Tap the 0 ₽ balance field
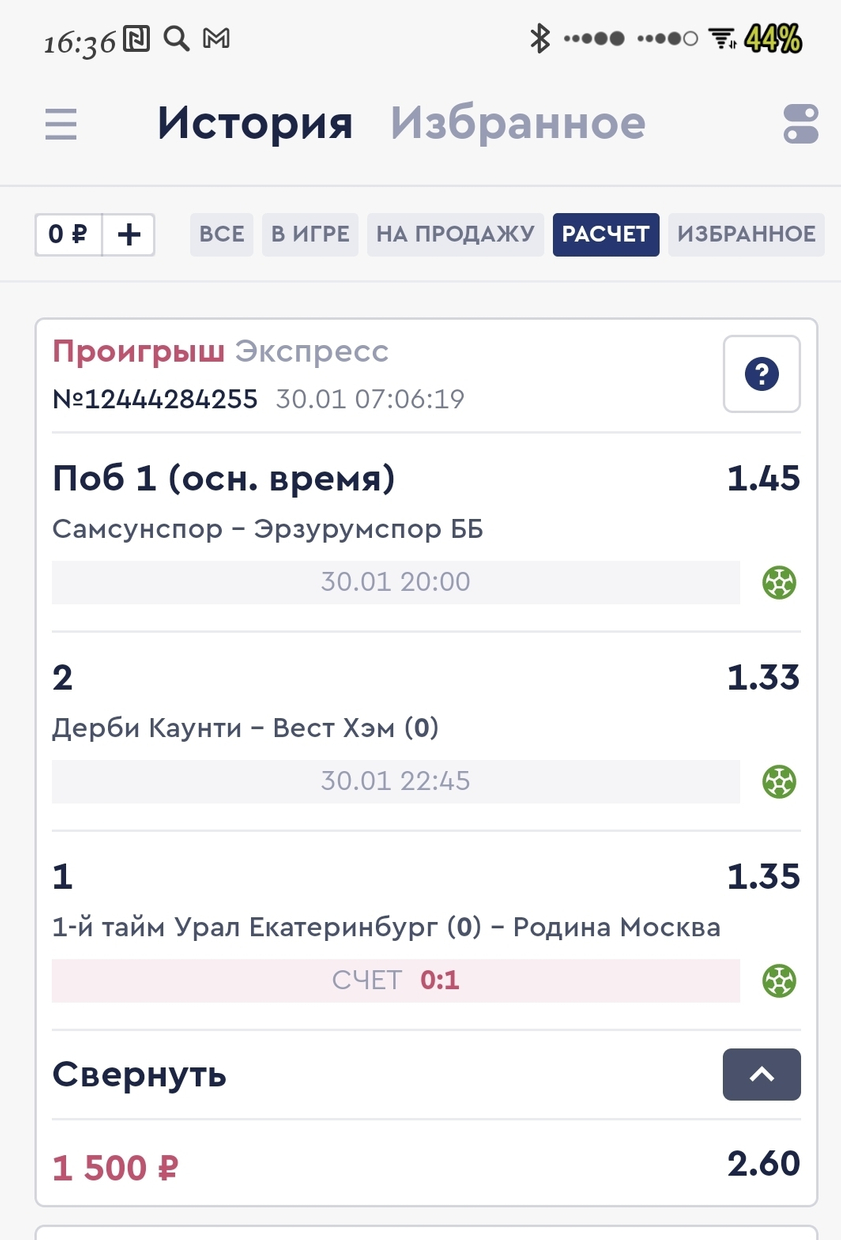 pyautogui.click(x=68, y=235)
